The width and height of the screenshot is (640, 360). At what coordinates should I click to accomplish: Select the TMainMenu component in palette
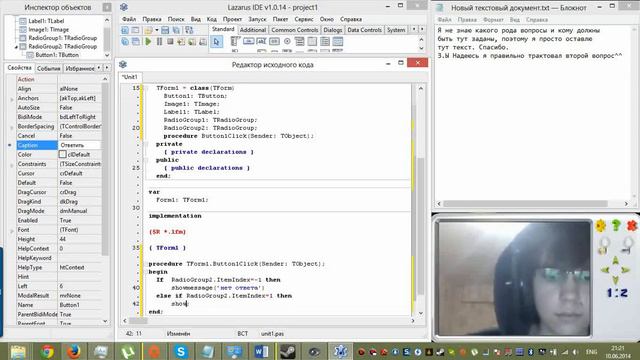click(236, 42)
